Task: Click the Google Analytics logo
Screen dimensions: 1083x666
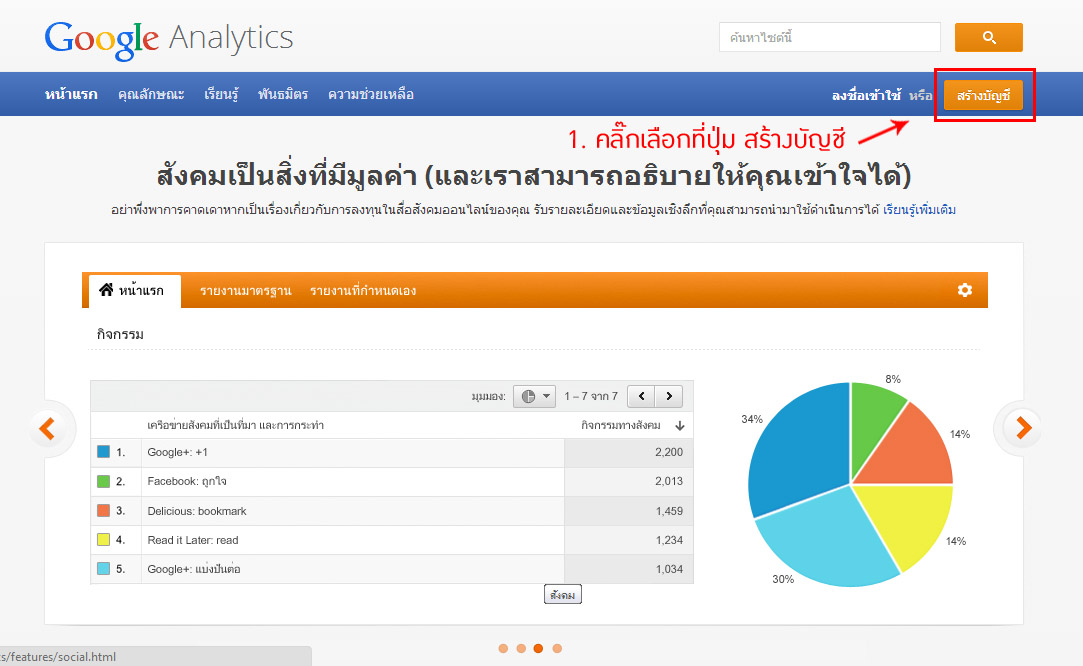Action: (169, 40)
